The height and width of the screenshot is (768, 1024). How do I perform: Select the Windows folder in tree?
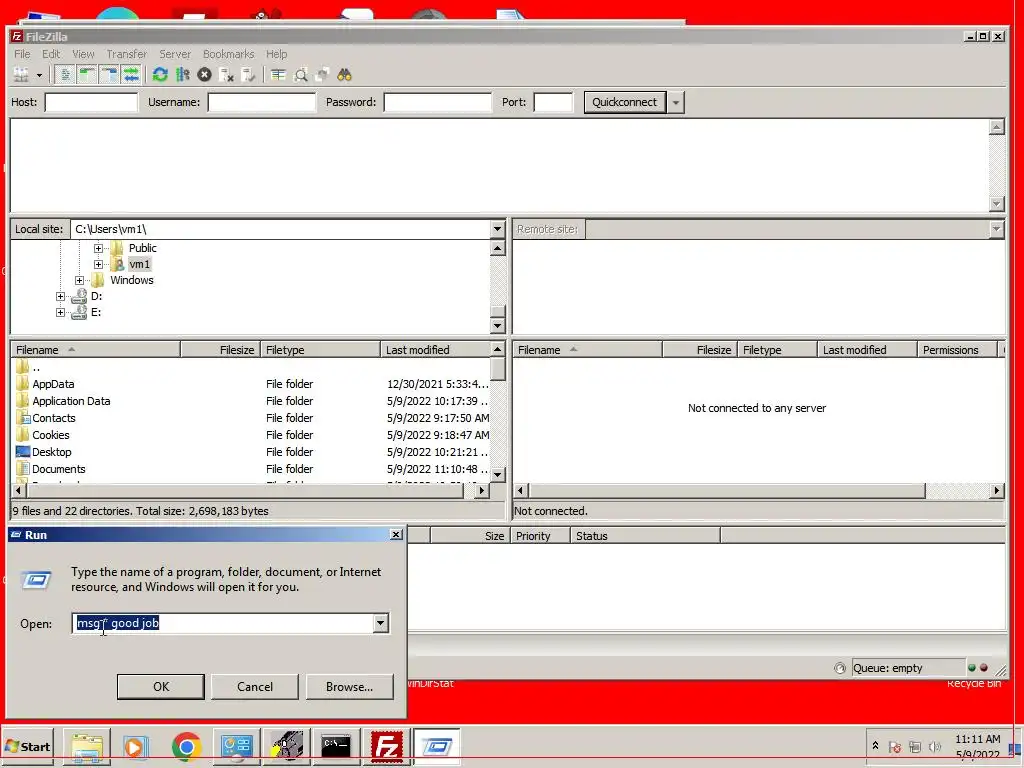(x=132, y=280)
